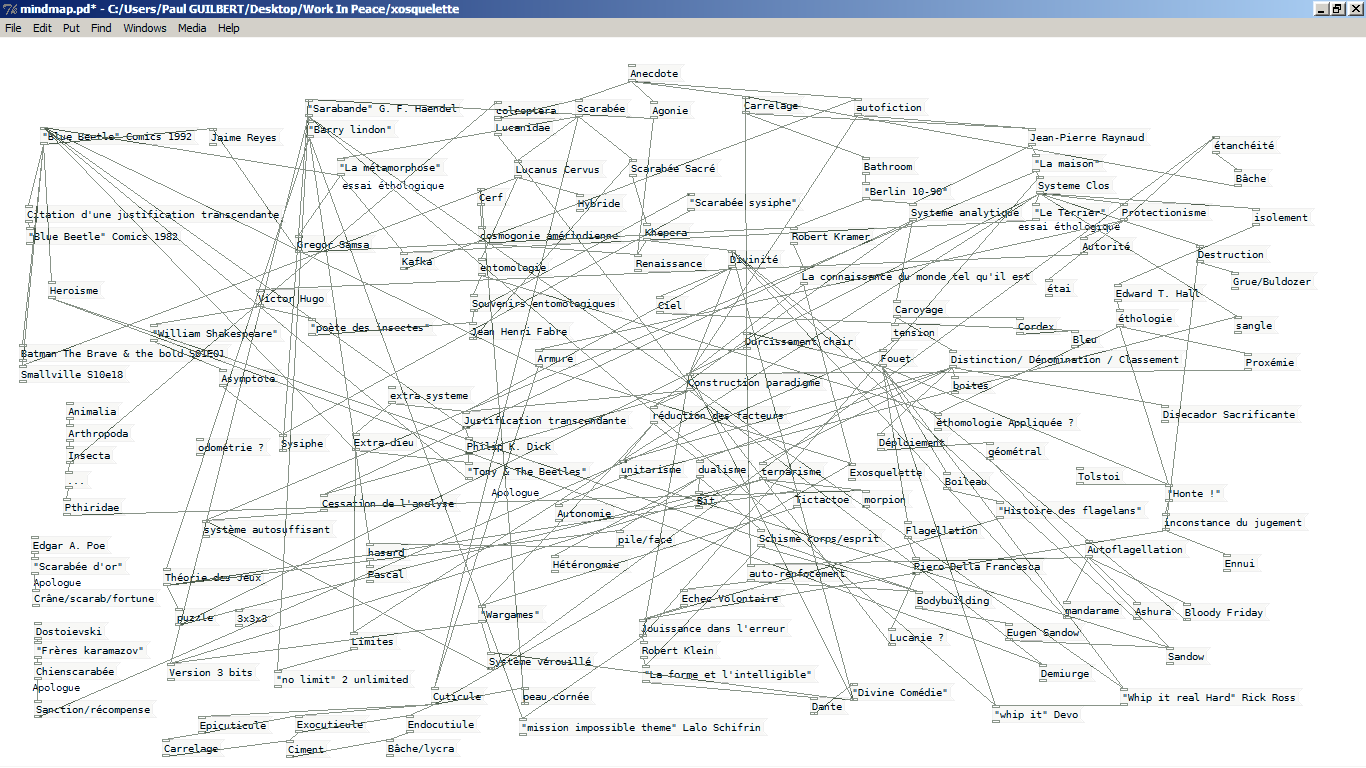Click the "Tictactoe" node
The width and height of the screenshot is (1366, 768).
823,499
